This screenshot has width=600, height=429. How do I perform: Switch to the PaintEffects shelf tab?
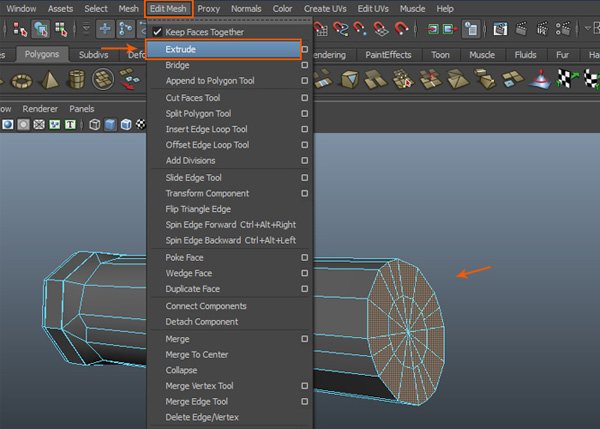pyautogui.click(x=388, y=55)
